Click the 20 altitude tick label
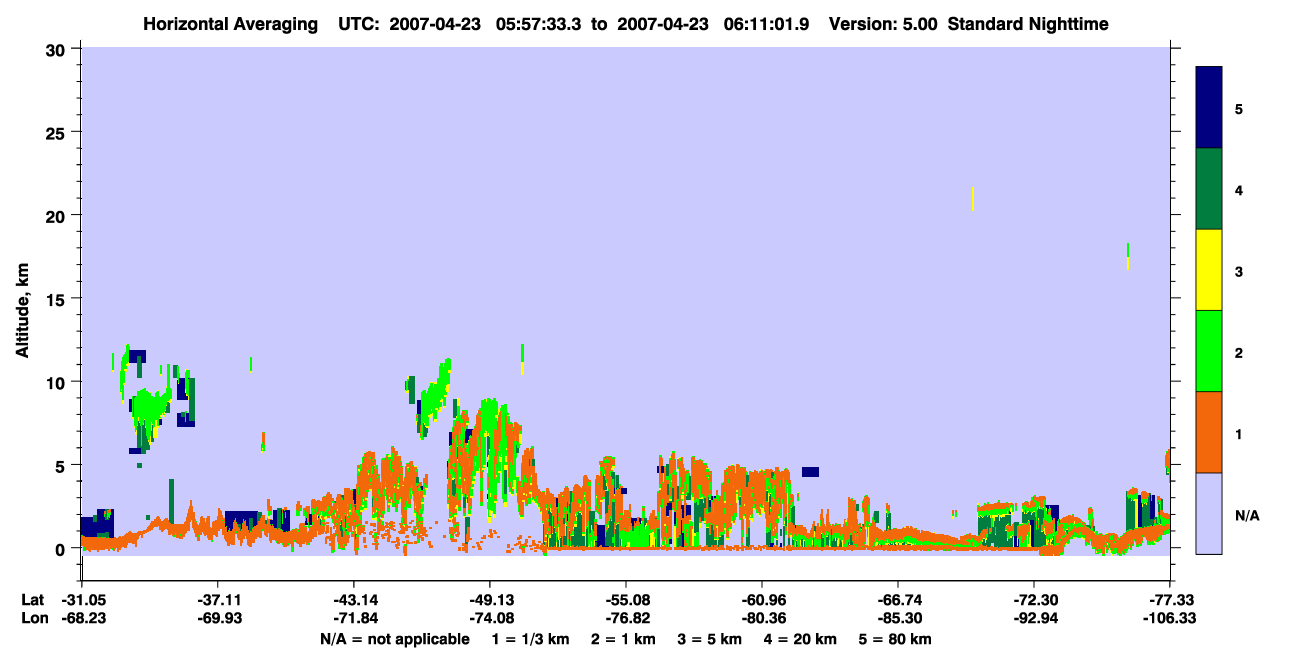This screenshot has width=1300, height=667. click(x=57, y=215)
